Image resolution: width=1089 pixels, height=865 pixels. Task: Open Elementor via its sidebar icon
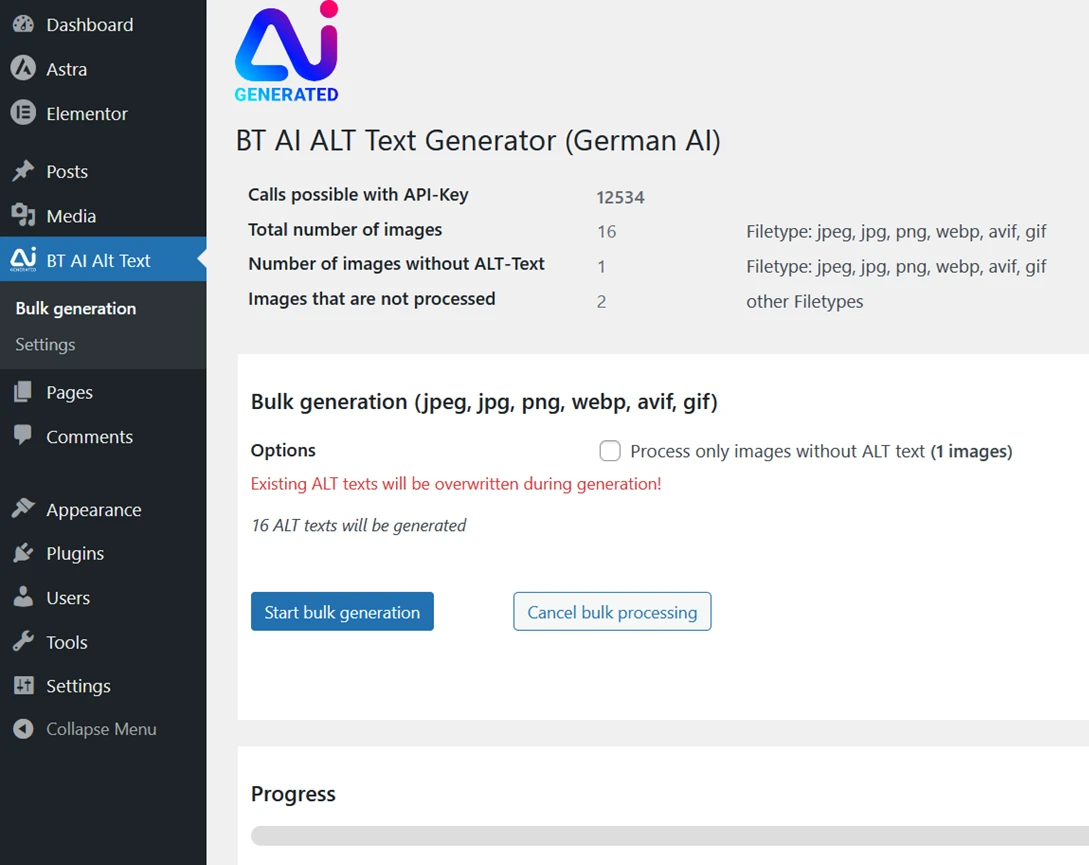click(x=23, y=114)
